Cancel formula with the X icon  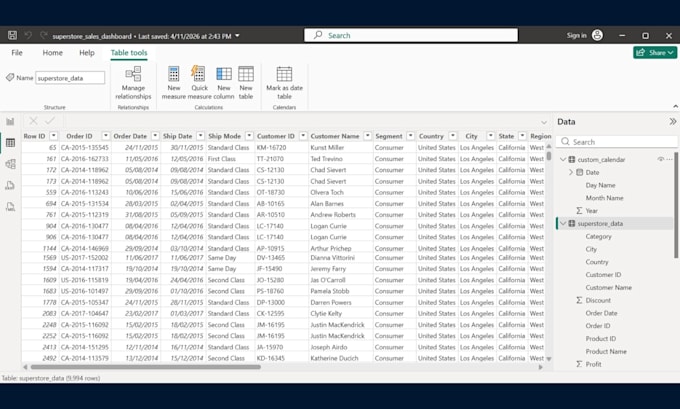(33, 121)
